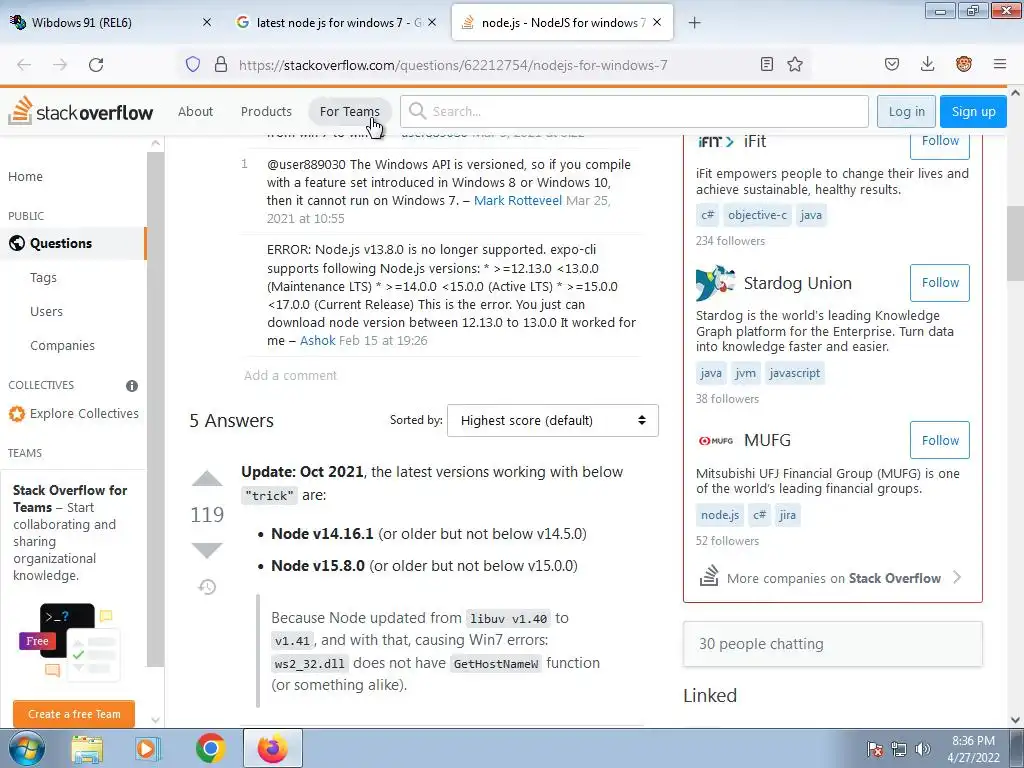Go to Home in left sidebar
Image resolution: width=1024 pixels, height=768 pixels.
tap(25, 176)
